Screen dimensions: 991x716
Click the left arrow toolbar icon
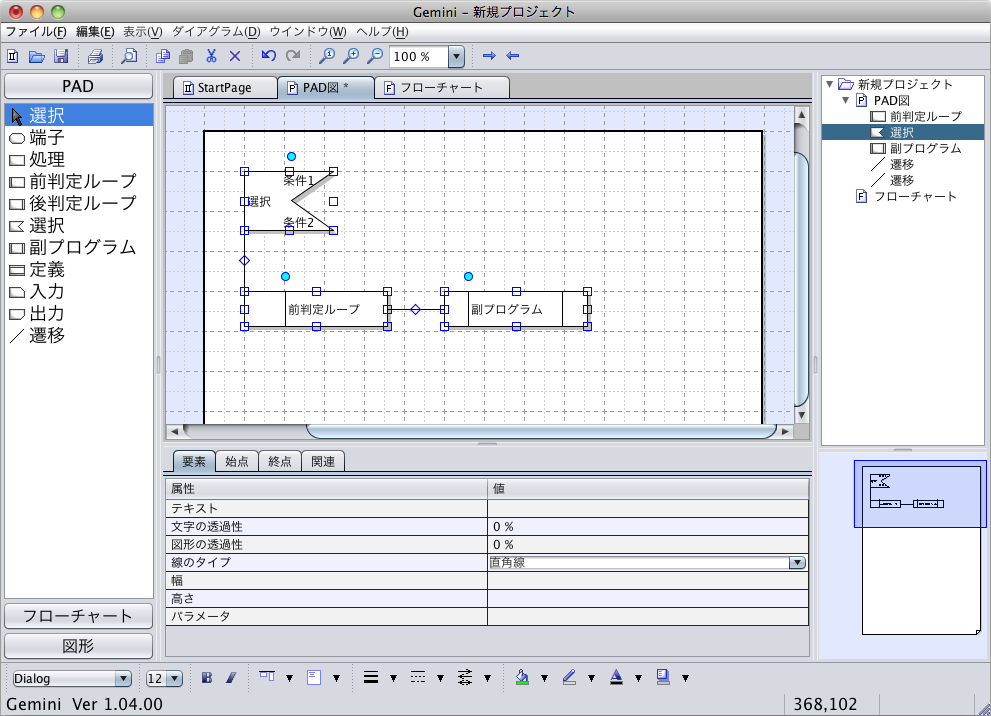pos(513,56)
